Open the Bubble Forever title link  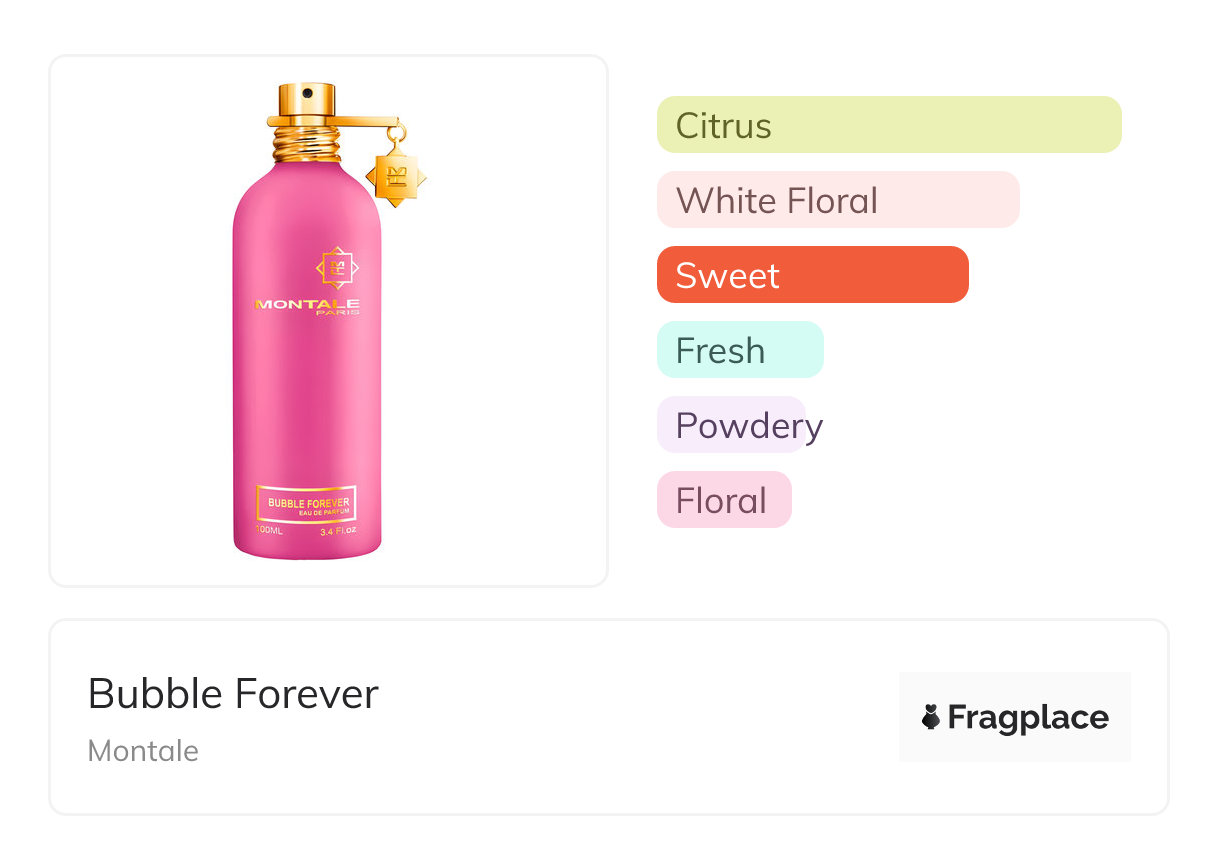point(233,694)
